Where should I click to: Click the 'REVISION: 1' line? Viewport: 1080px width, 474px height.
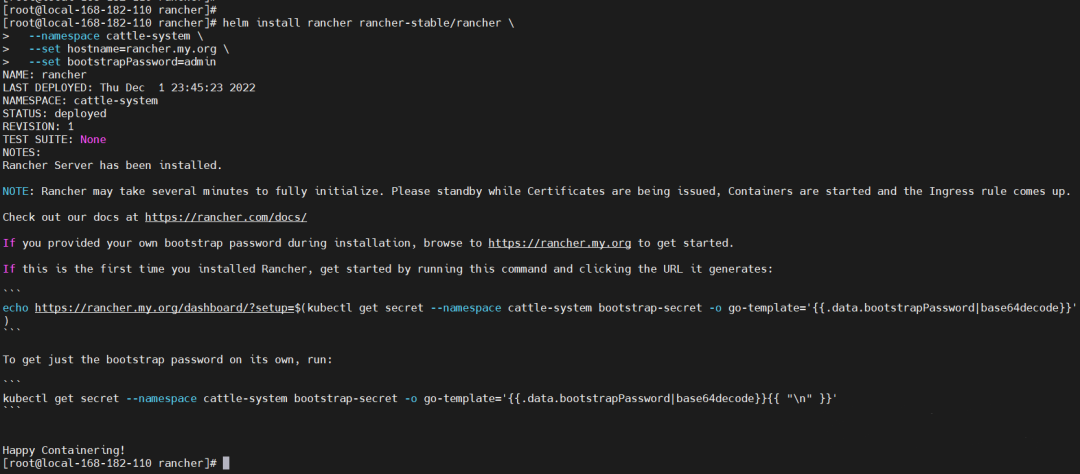38,127
